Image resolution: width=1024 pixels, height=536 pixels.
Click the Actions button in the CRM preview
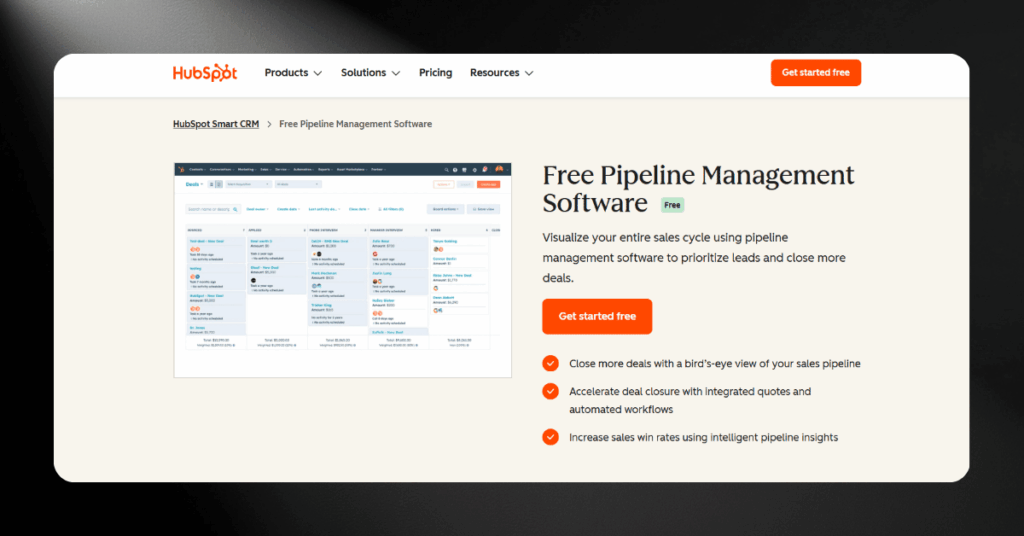pyautogui.click(x=443, y=184)
